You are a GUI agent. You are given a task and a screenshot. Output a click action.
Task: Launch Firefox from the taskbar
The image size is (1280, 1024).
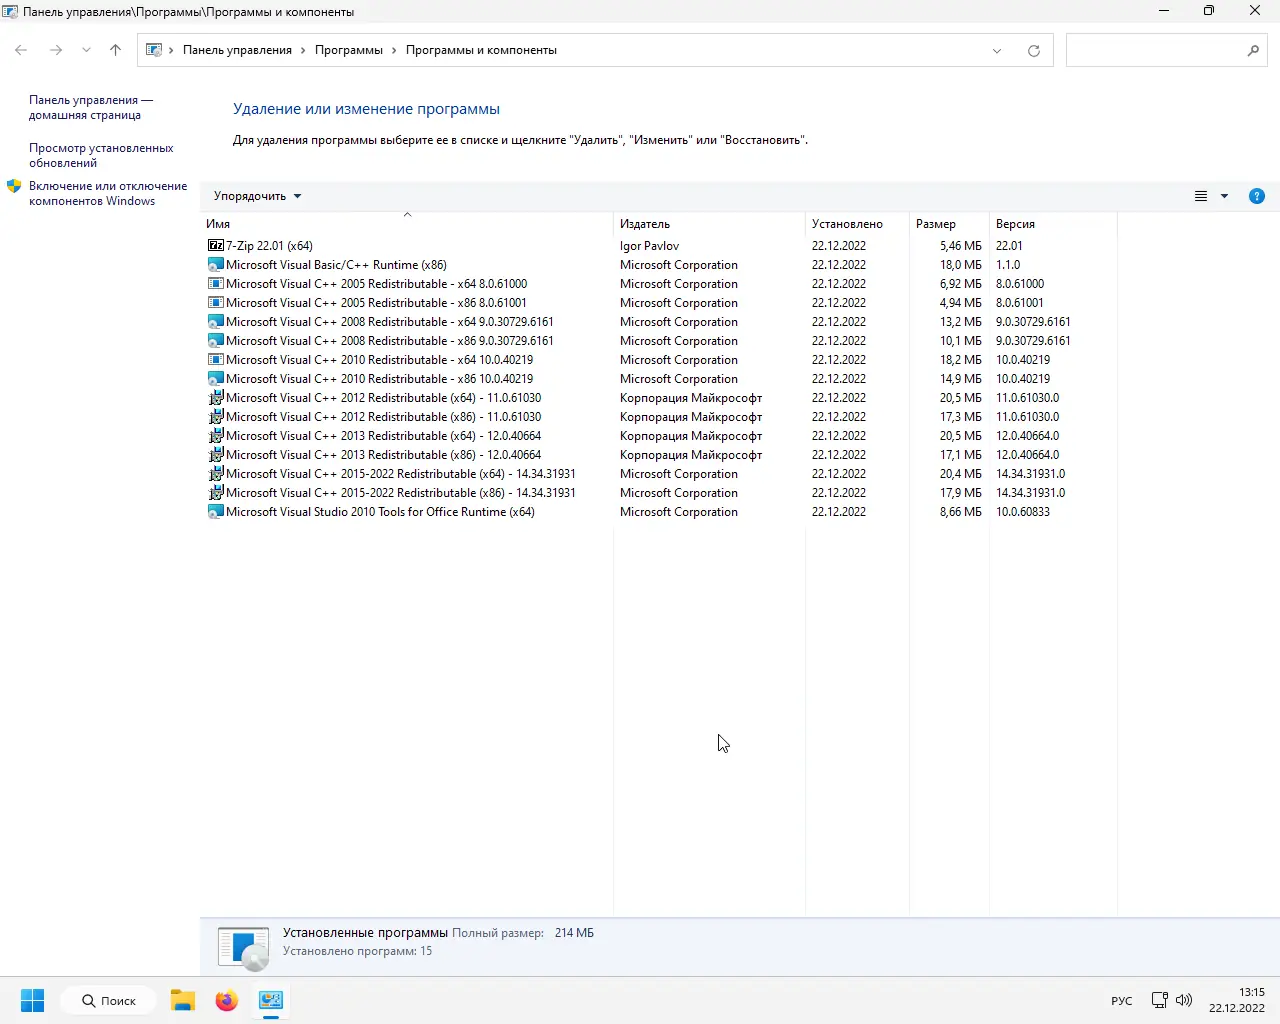coord(227,1000)
